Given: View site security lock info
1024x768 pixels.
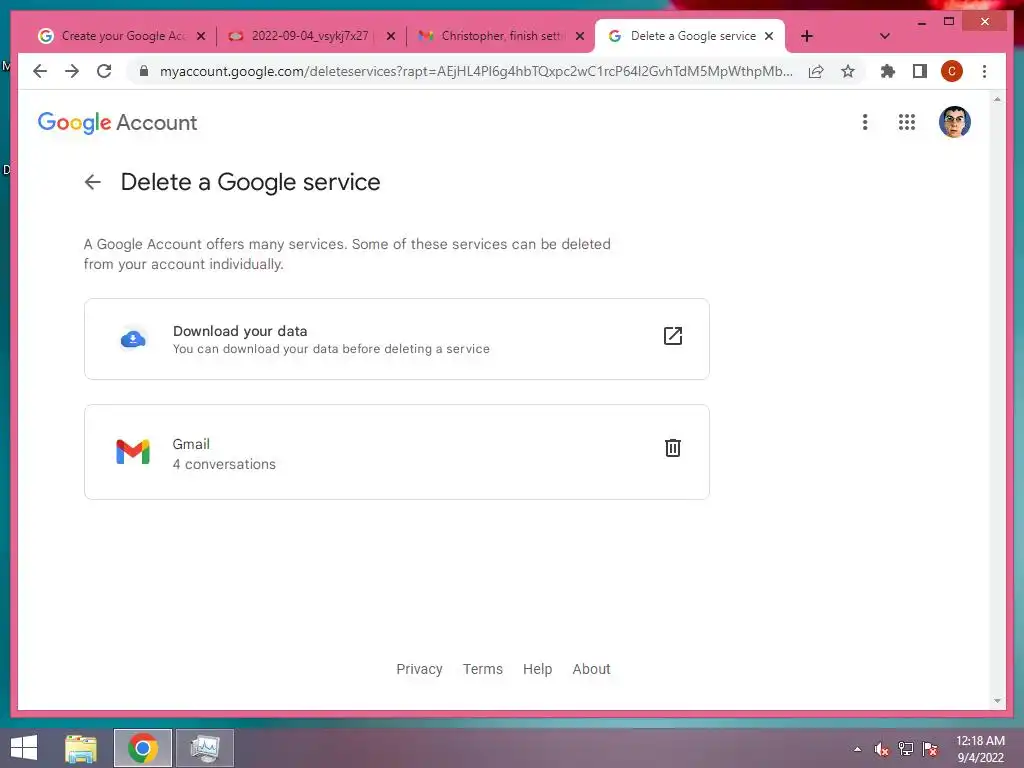Looking at the screenshot, I should (x=144, y=71).
